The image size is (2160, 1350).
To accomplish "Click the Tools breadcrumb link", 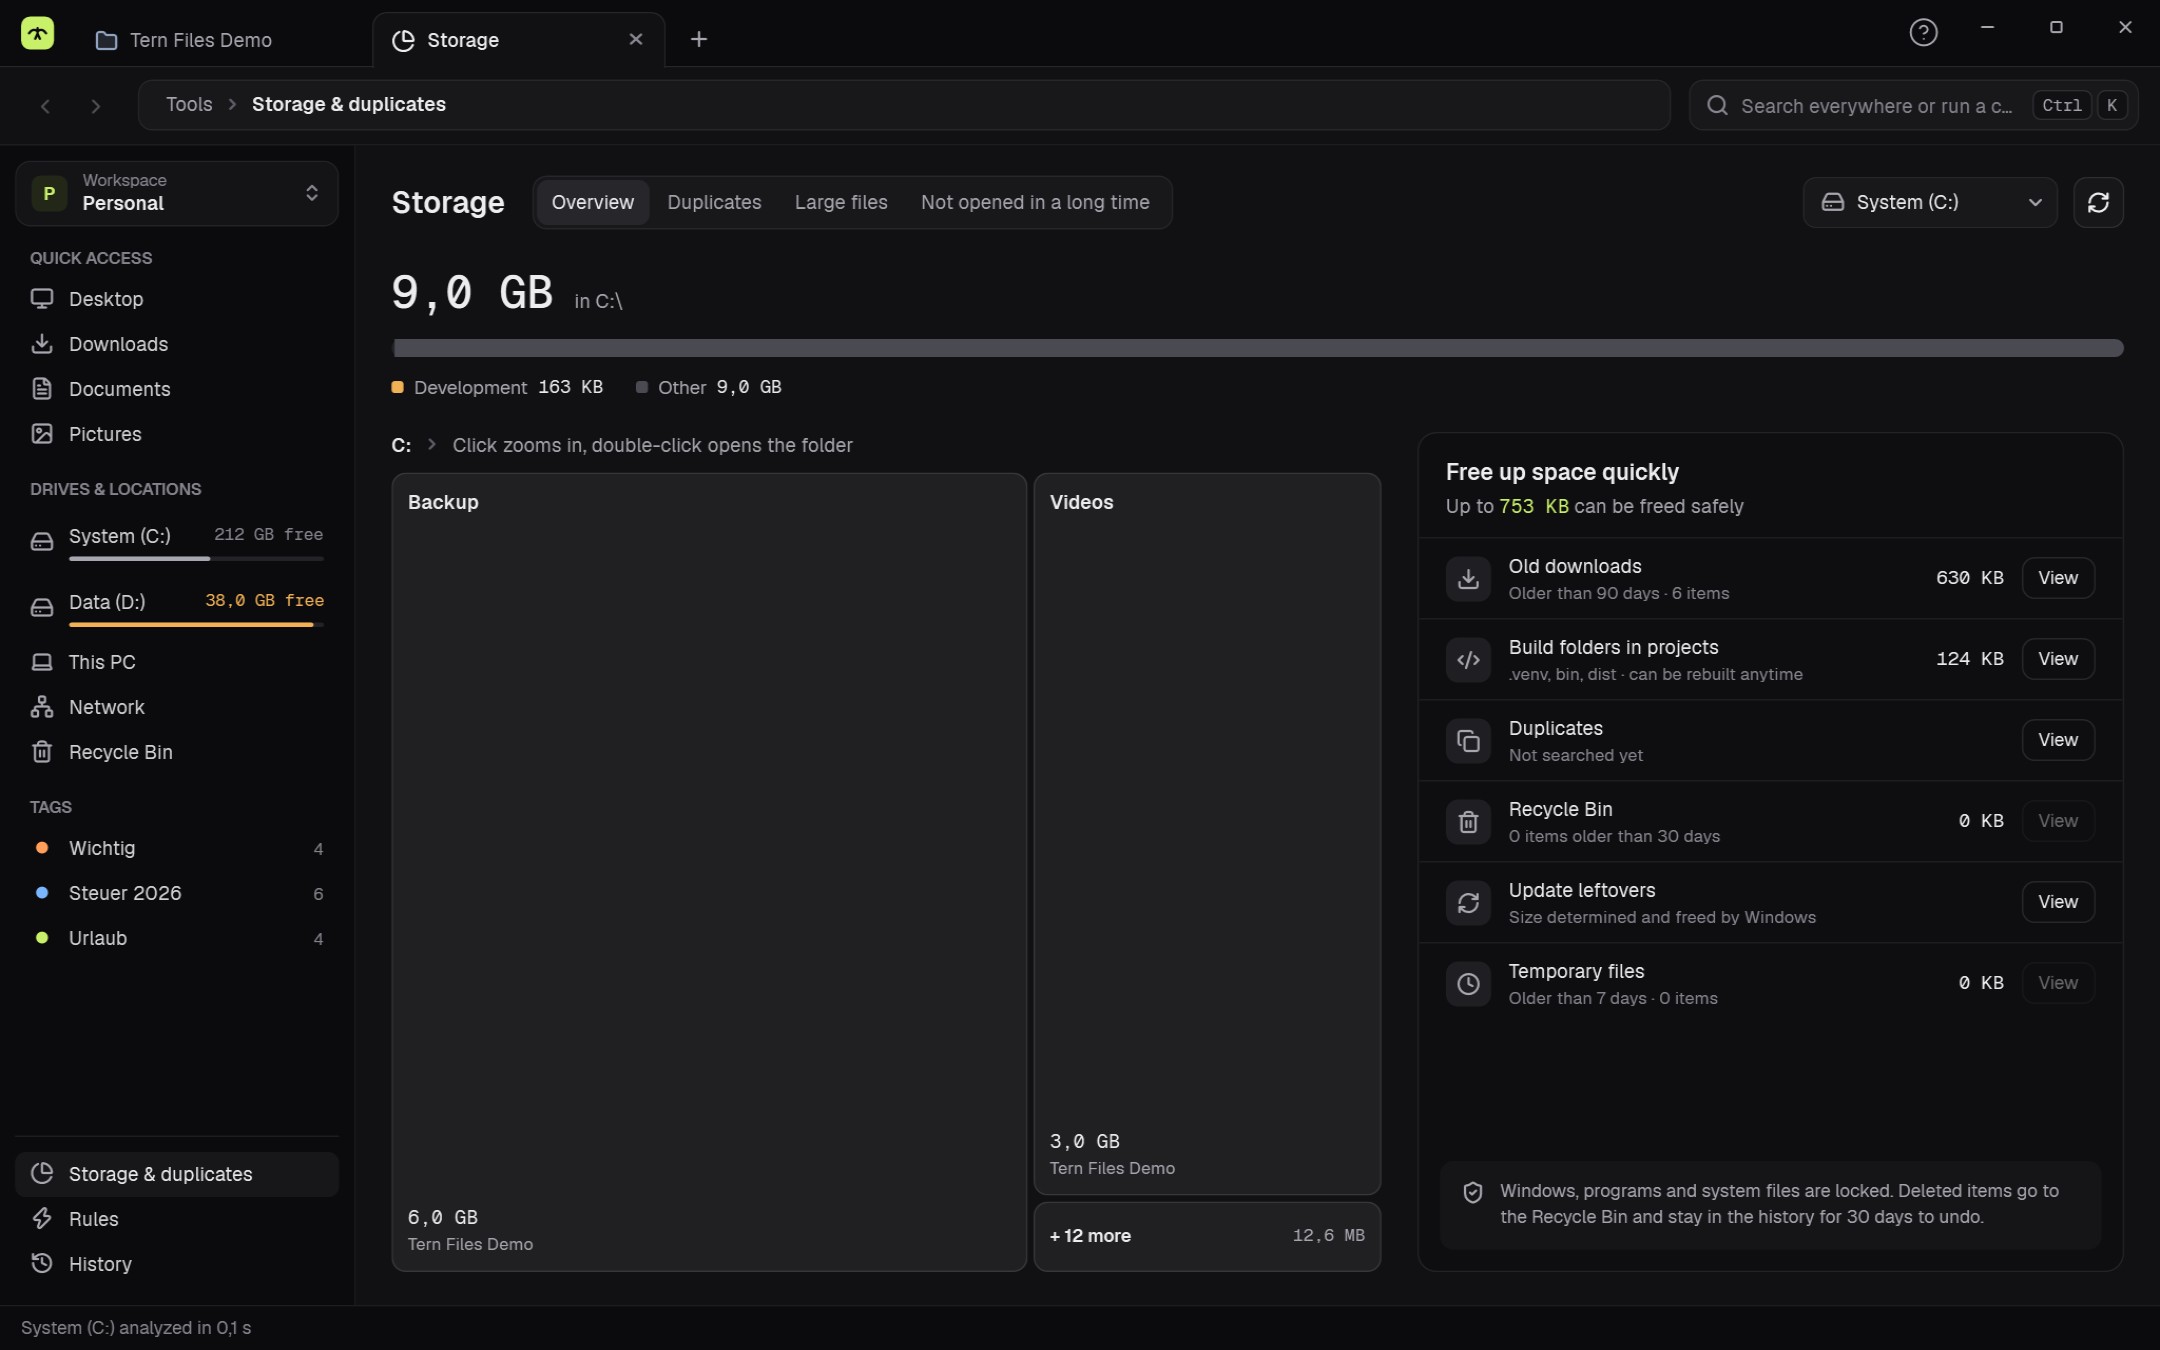I will pos(189,104).
